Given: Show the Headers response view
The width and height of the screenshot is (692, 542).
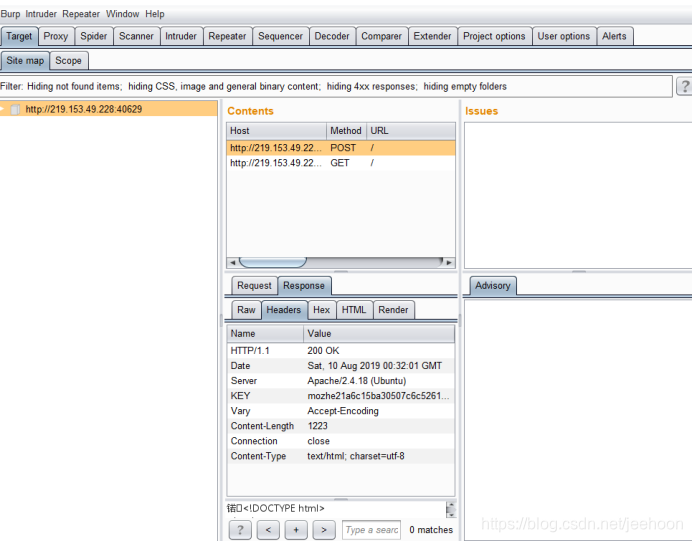Looking at the screenshot, I should click(x=284, y=310).
